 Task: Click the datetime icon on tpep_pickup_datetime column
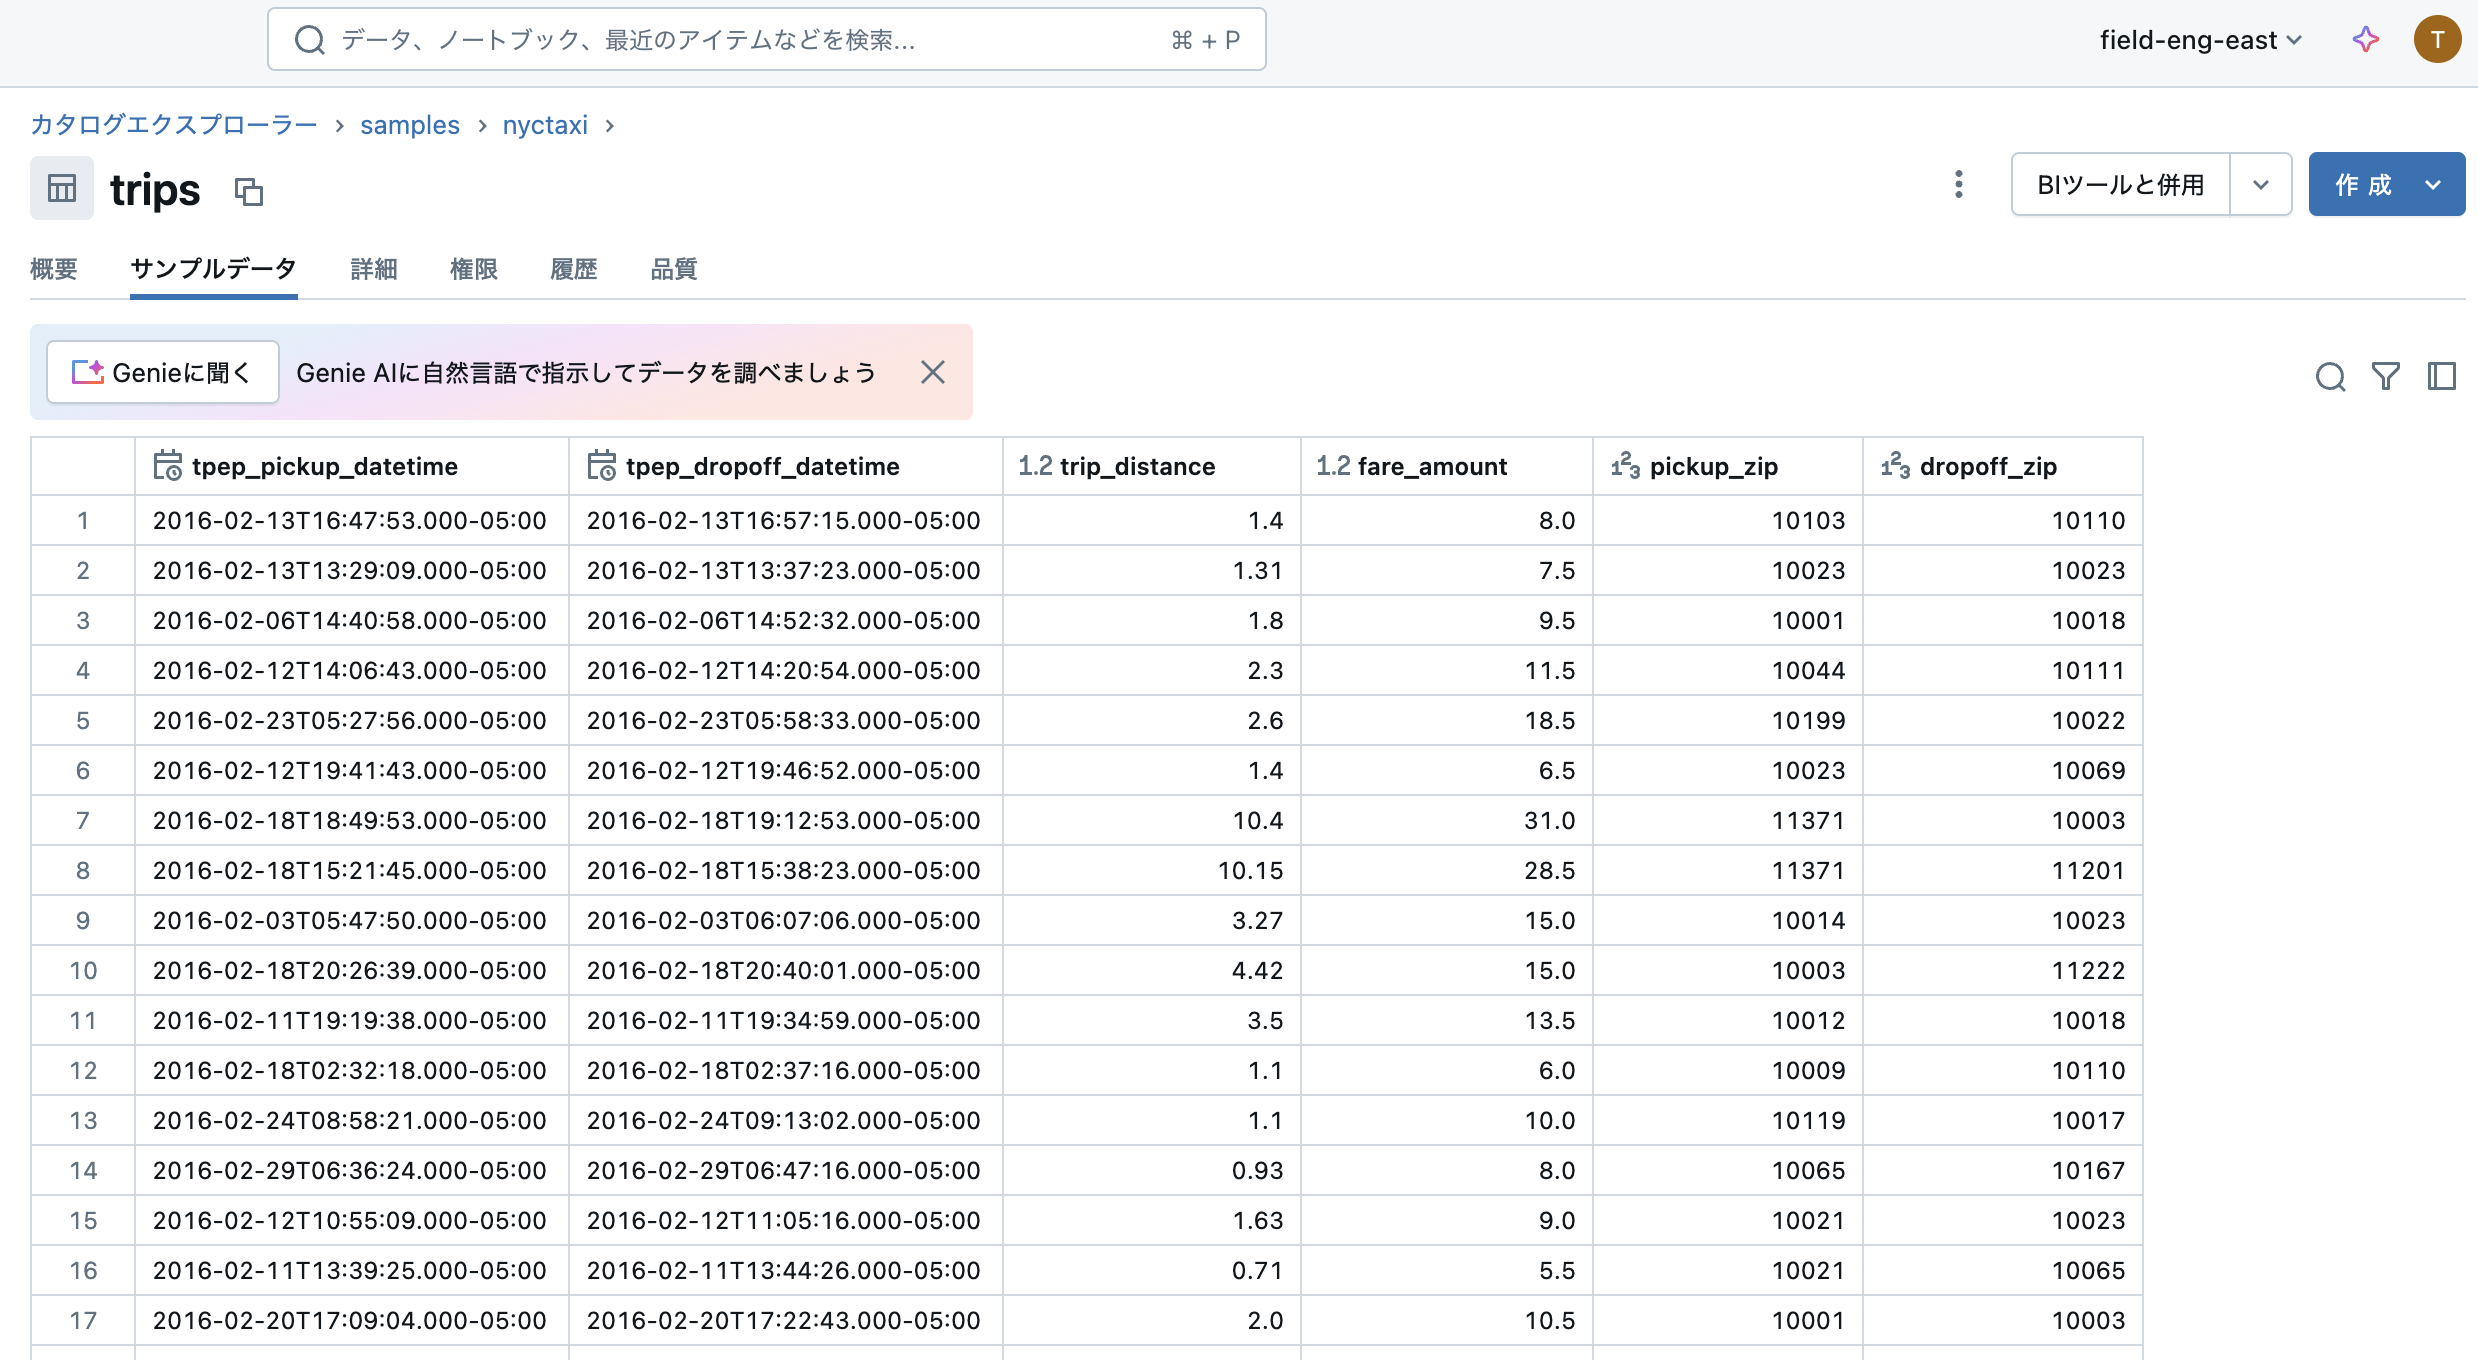(167, 465)
